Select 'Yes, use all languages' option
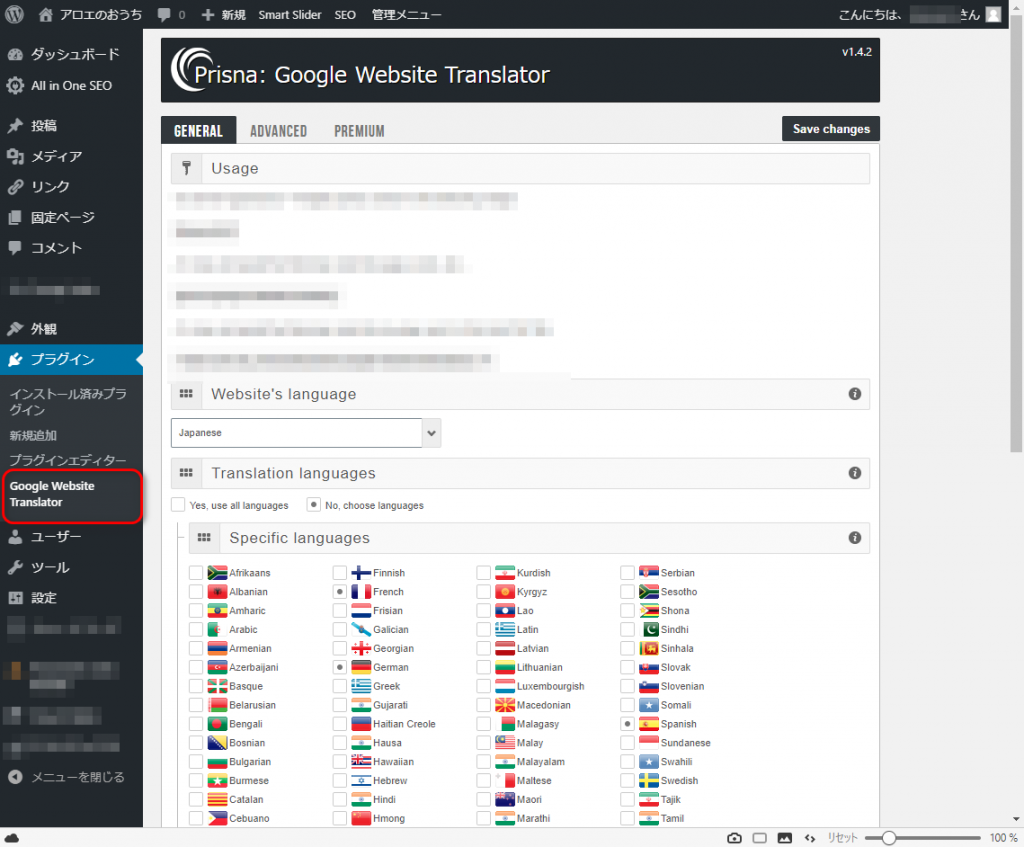This screenshot has height=847, width=1024. [x=178, y=505]
